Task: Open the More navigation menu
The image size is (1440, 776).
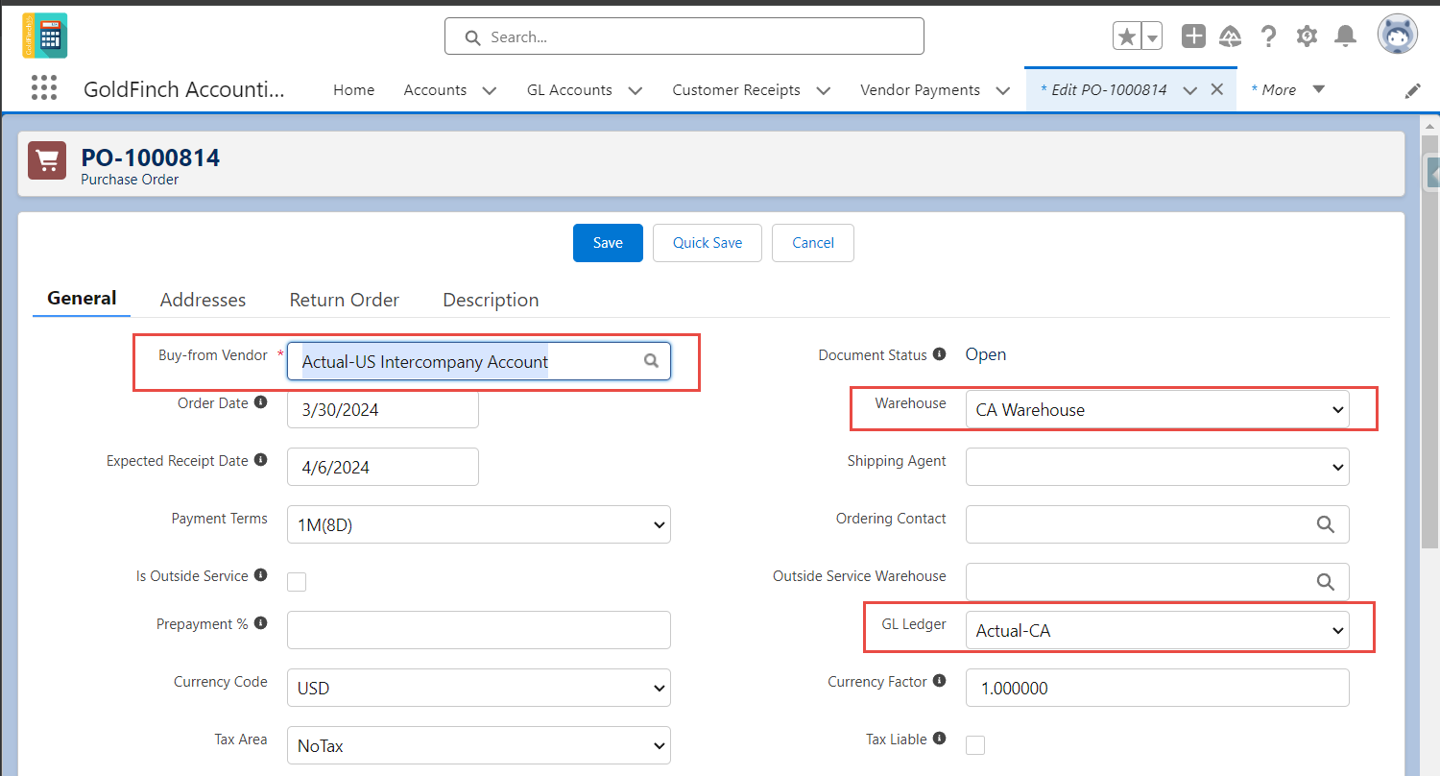Action: coord(1288,89)
